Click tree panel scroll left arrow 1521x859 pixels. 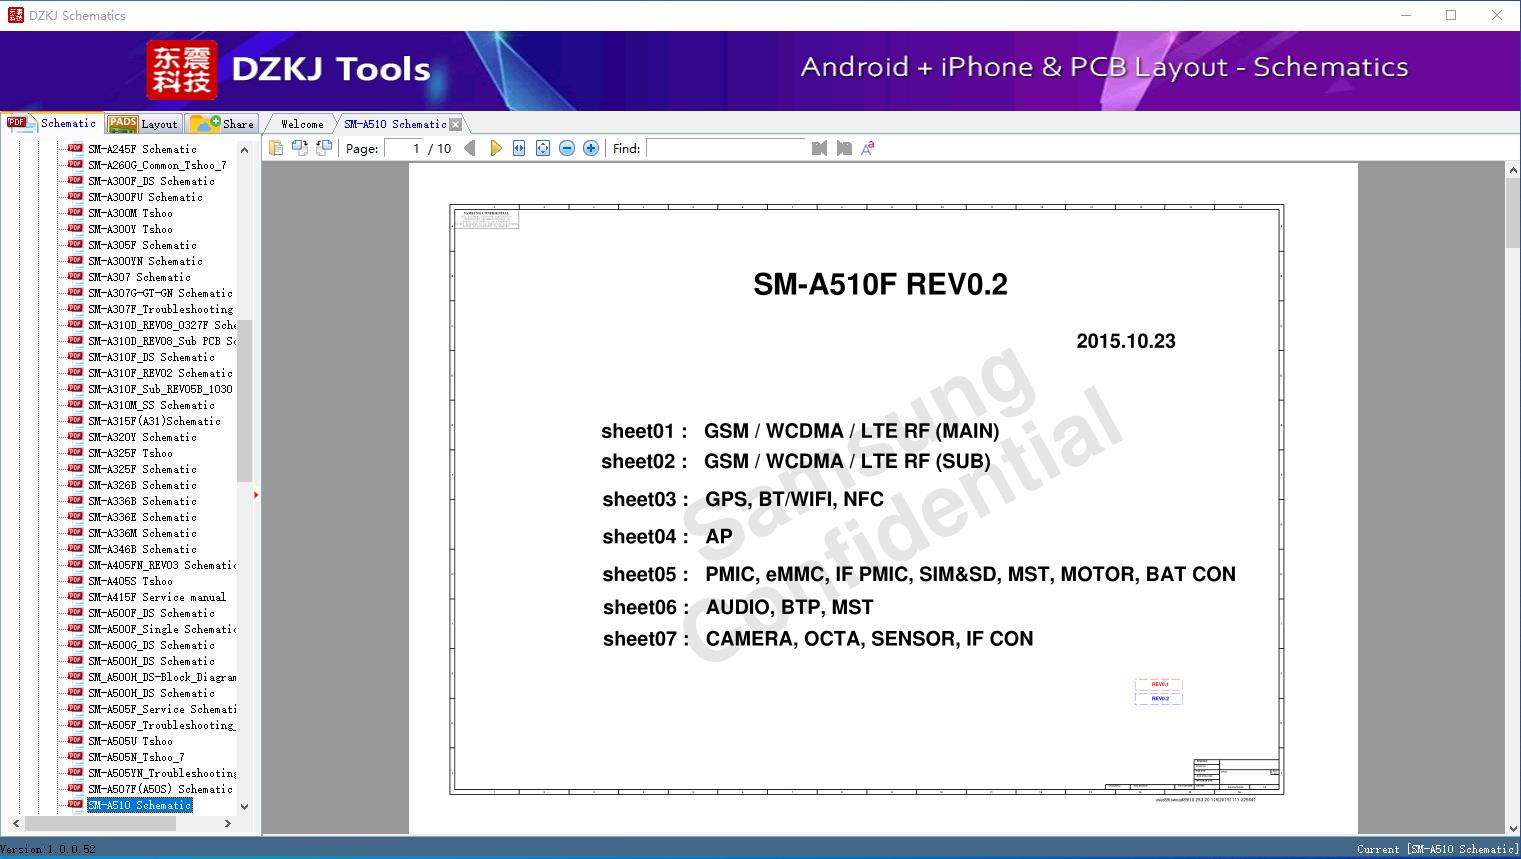click(16, 823)
